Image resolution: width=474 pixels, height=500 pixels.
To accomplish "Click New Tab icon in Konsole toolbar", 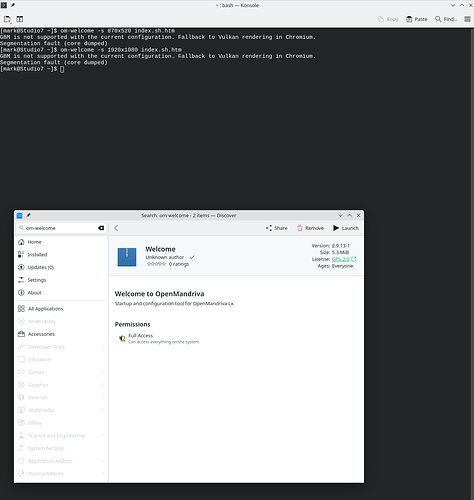I will click(x=7, y=19).
